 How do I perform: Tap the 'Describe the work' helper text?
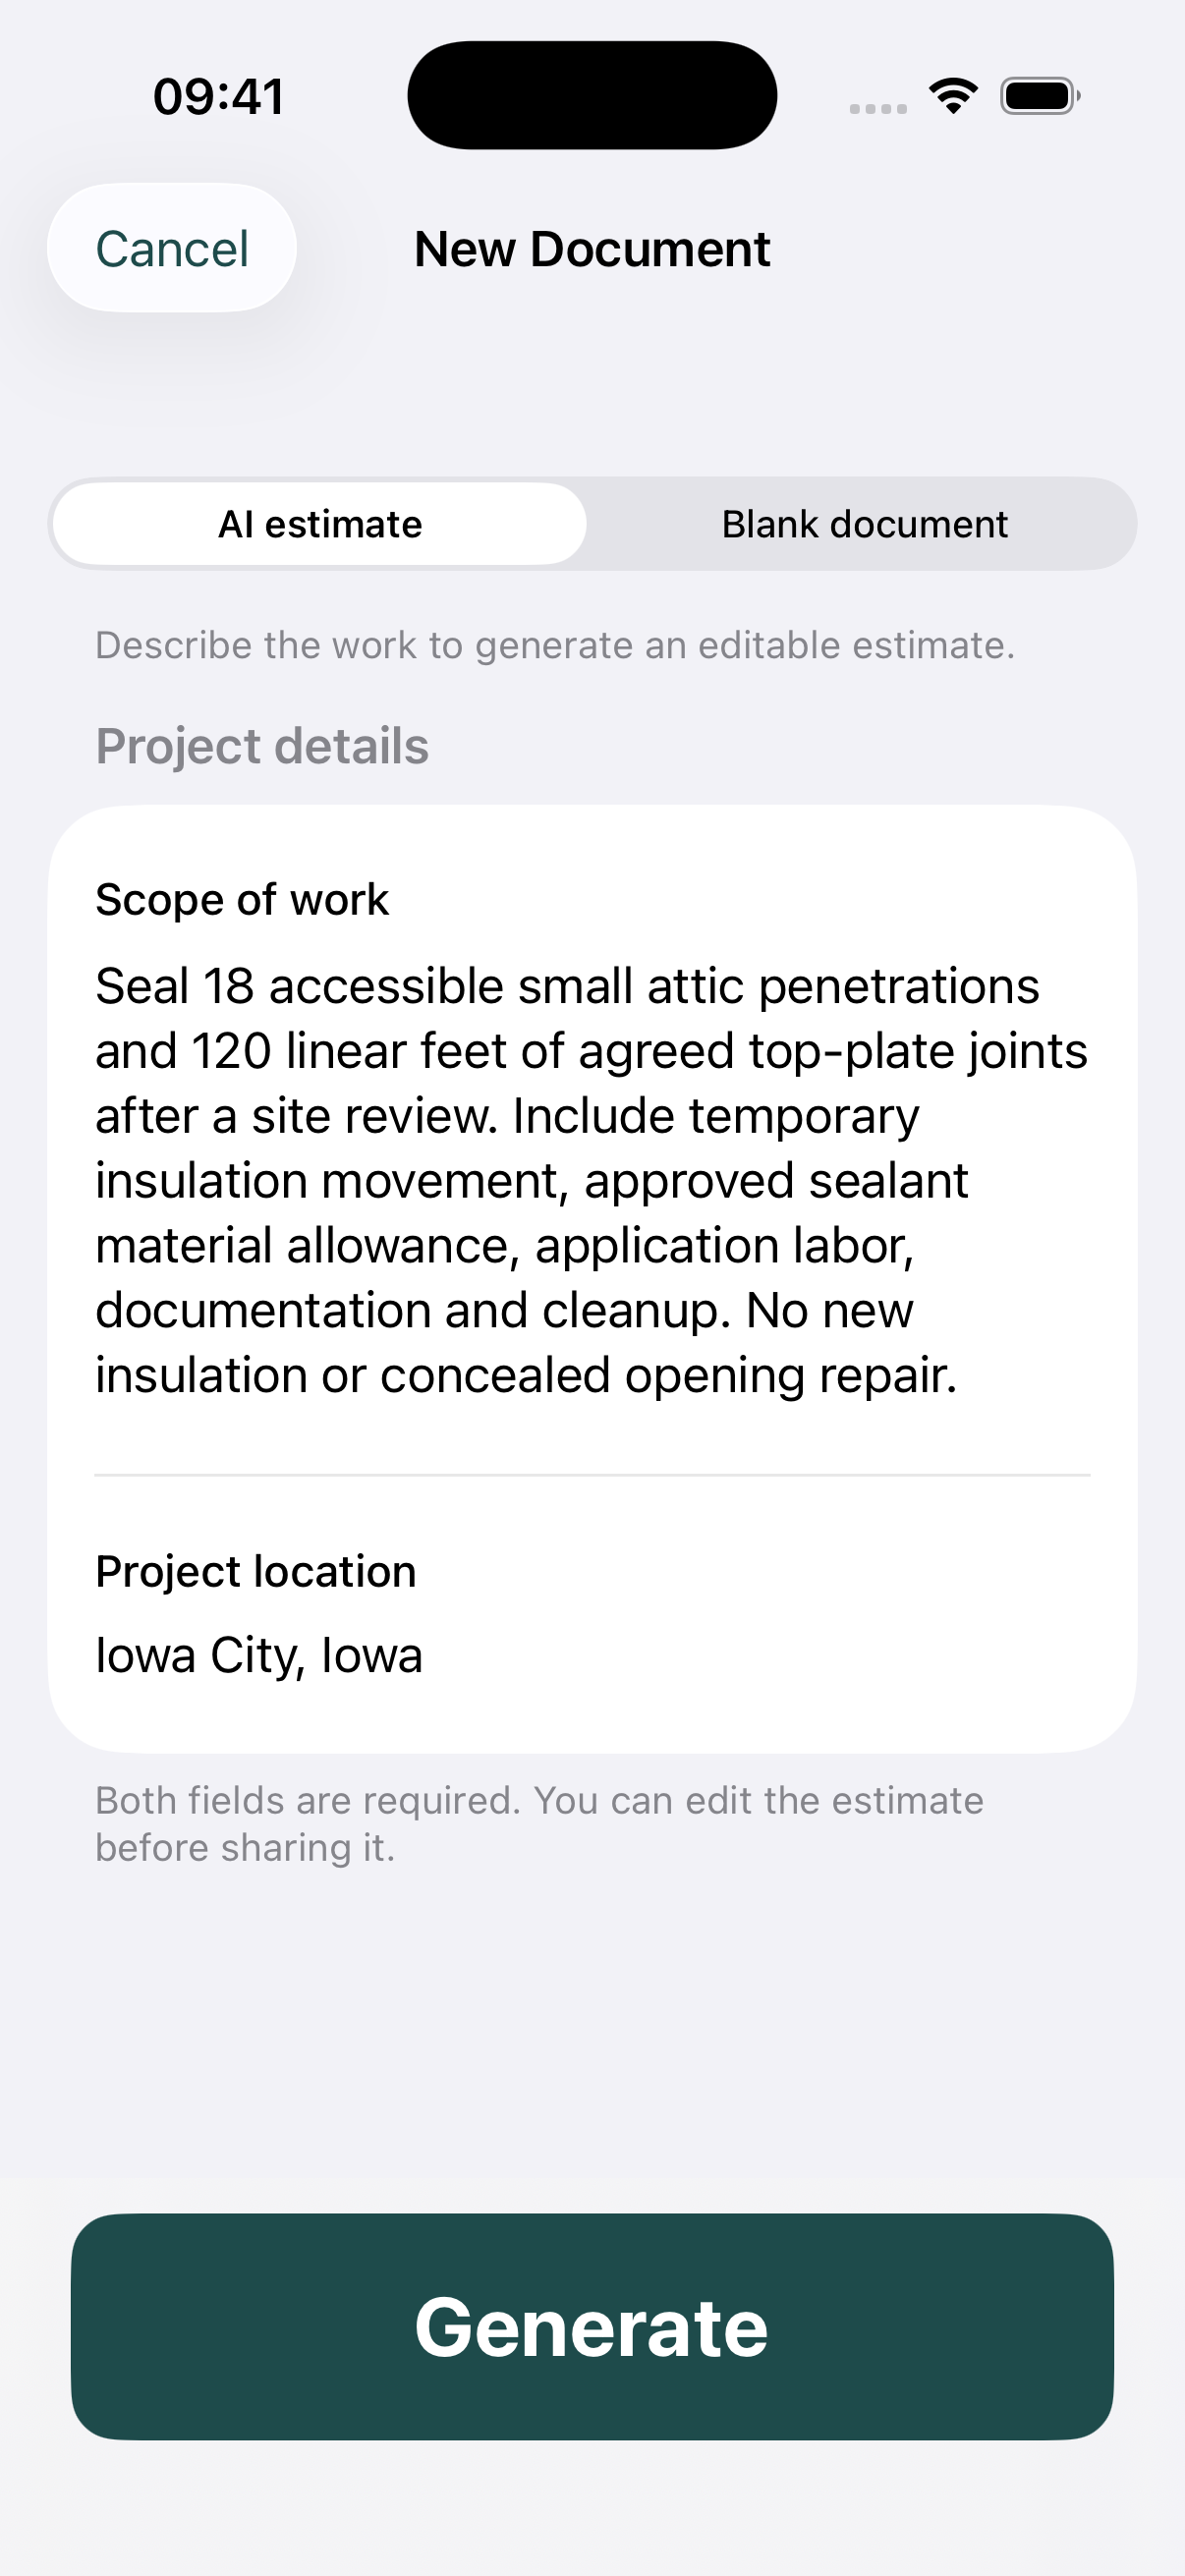tap(555, 645)
